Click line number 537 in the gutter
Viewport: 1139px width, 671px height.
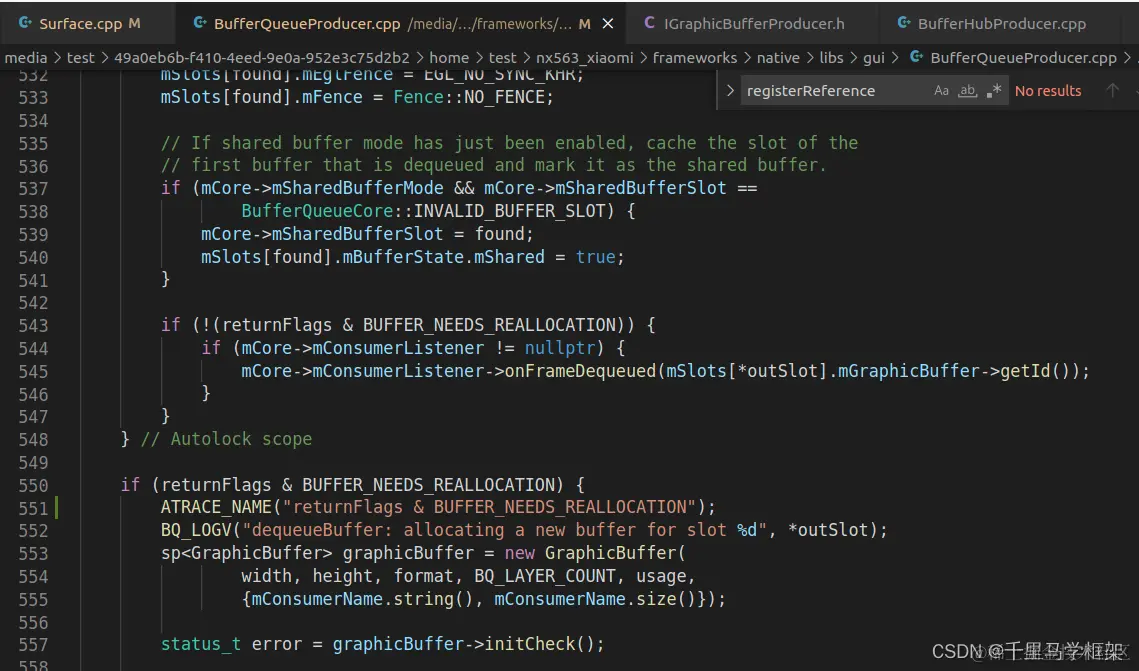(33, 189)
